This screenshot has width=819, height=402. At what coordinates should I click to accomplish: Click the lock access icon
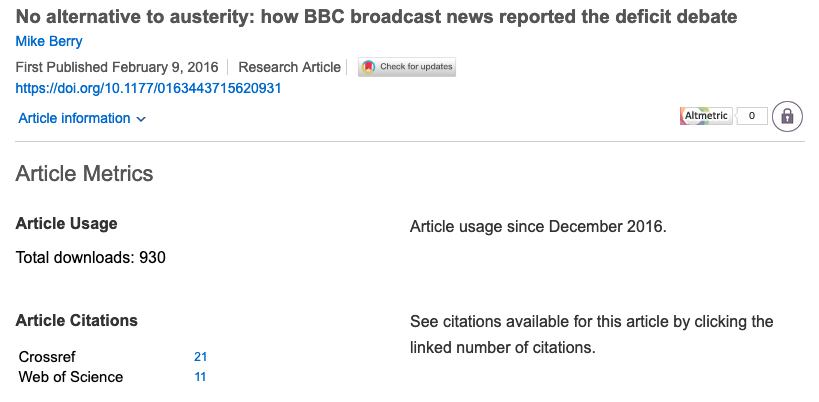pos(787,116)
